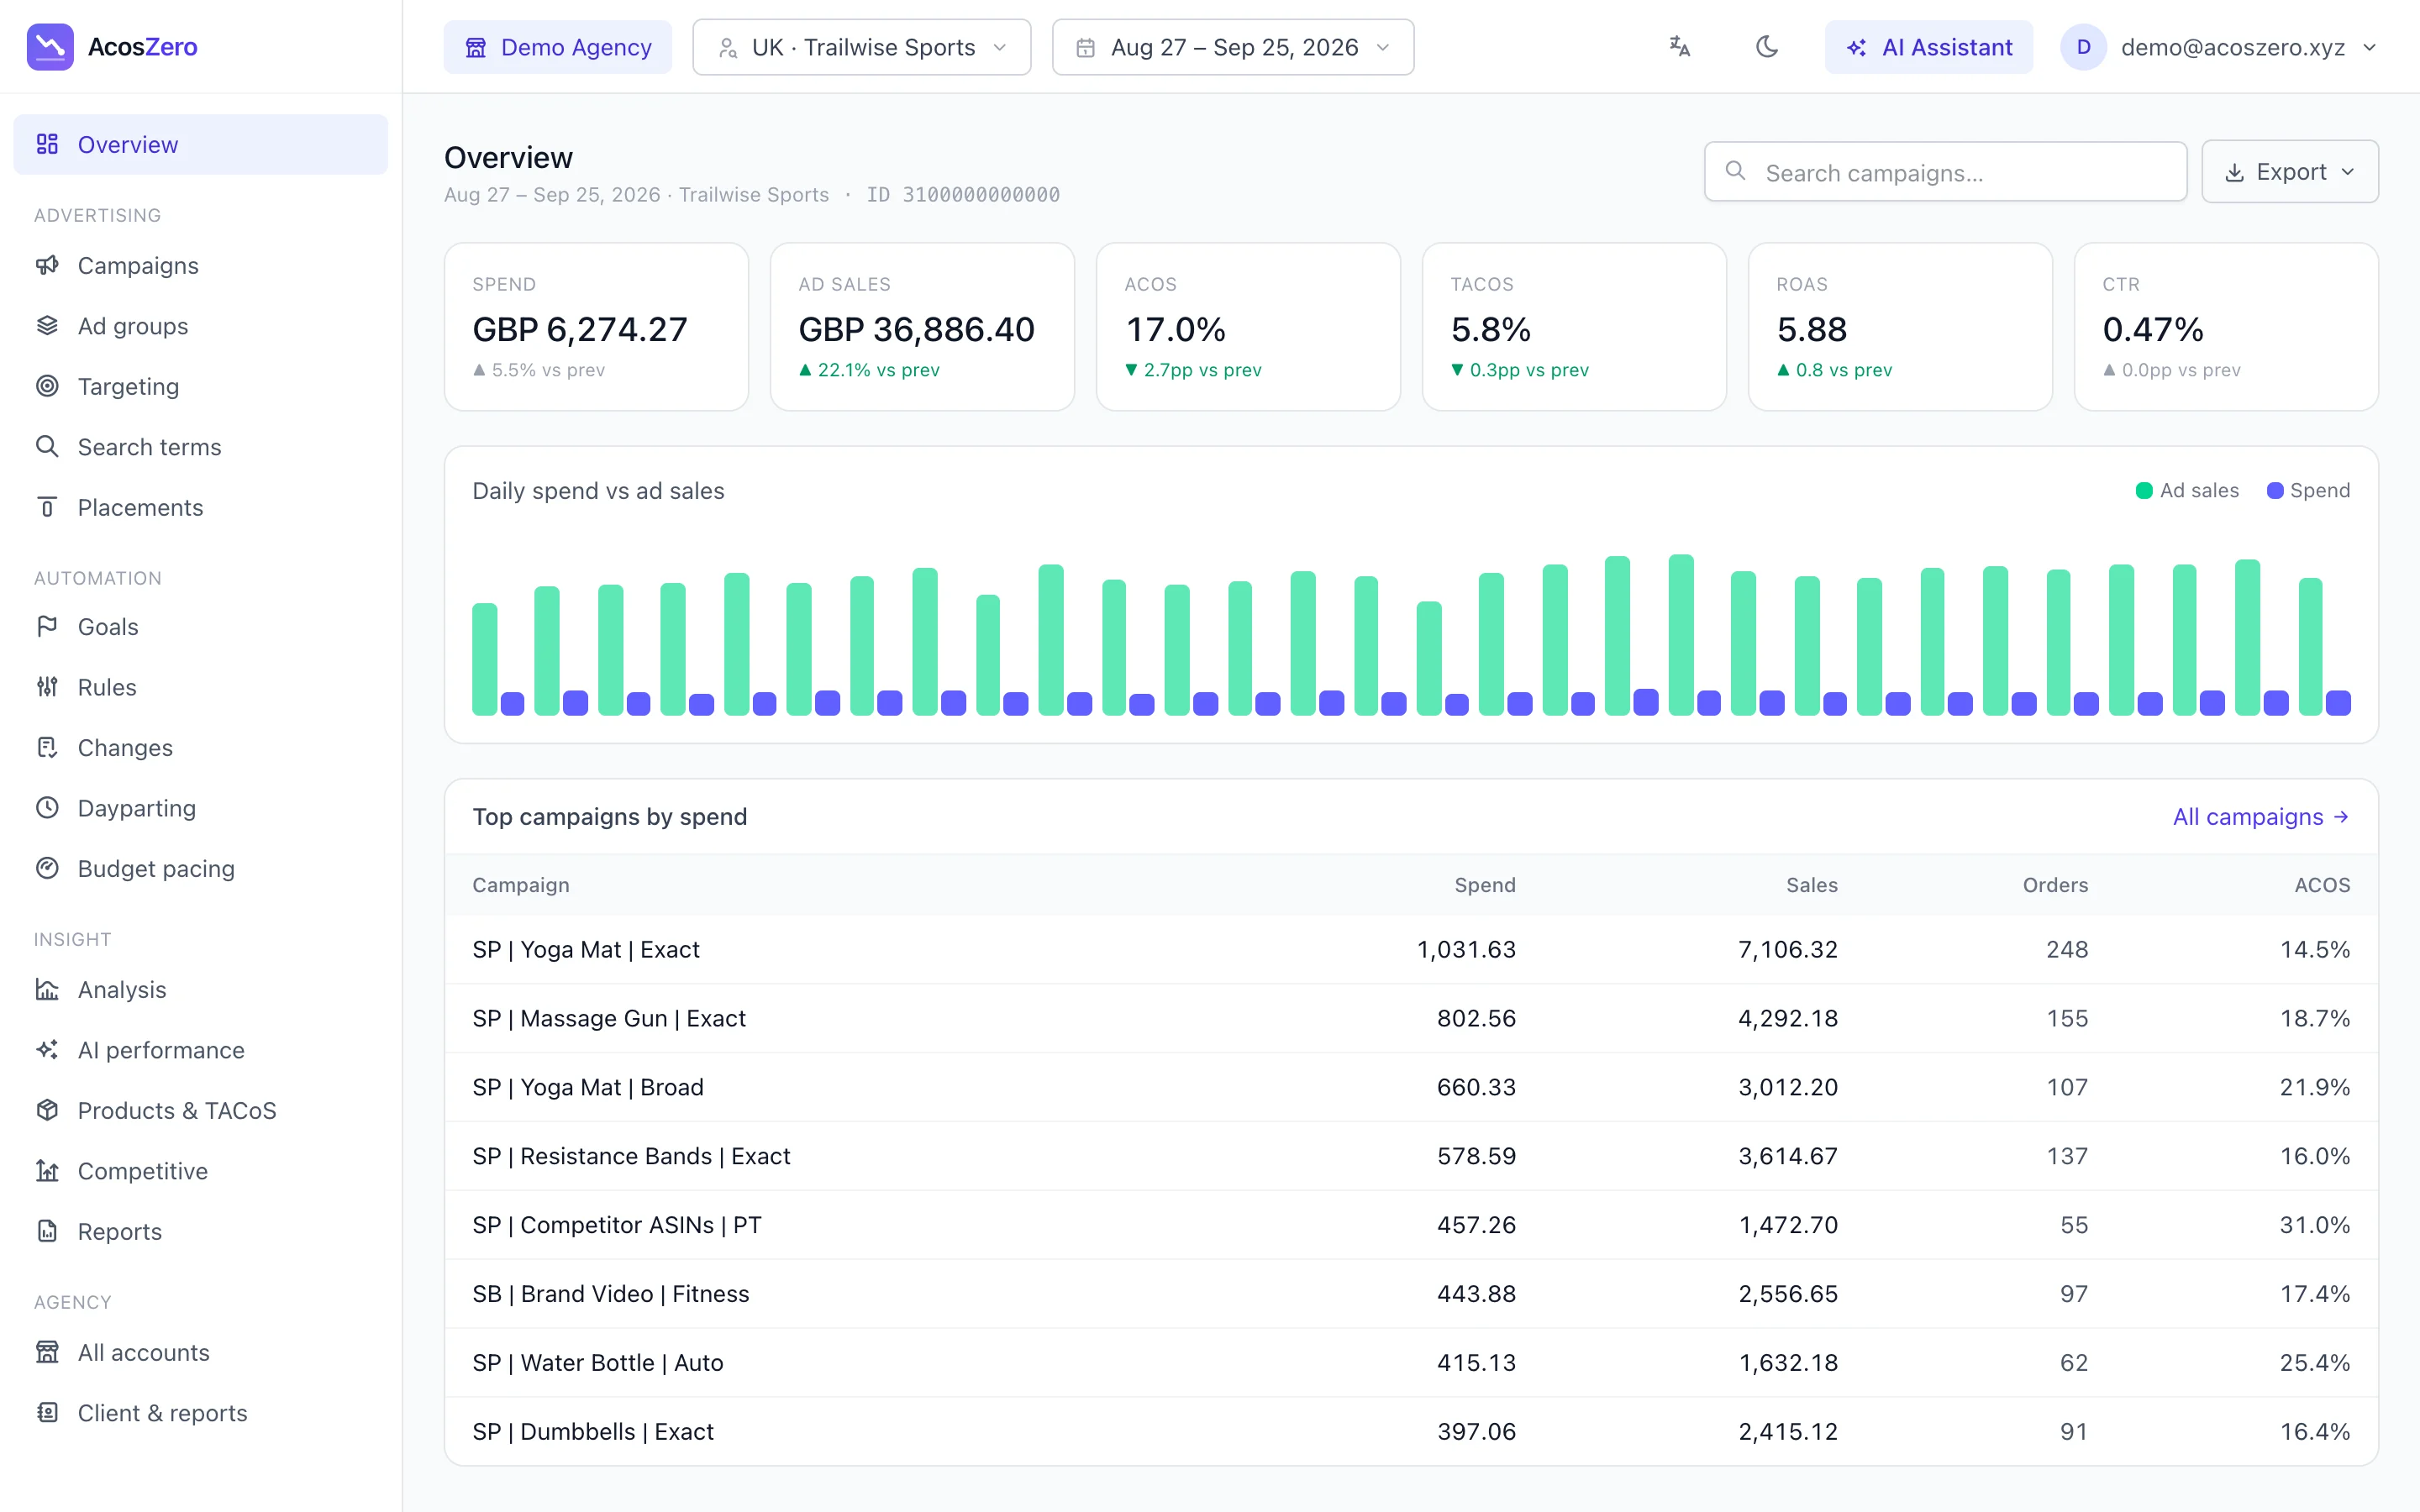Screen dimensions: 2420x1512
Task: Toggle dark mode with the moon icon
Action: click(1767, 47)
